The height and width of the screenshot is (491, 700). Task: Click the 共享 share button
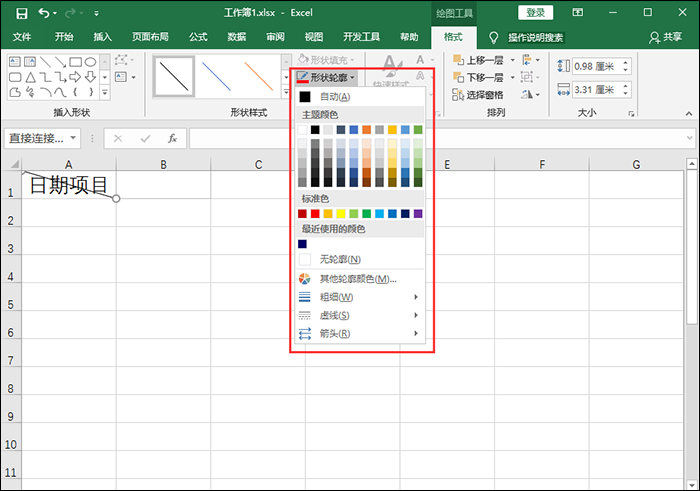[x=666, y=37]
